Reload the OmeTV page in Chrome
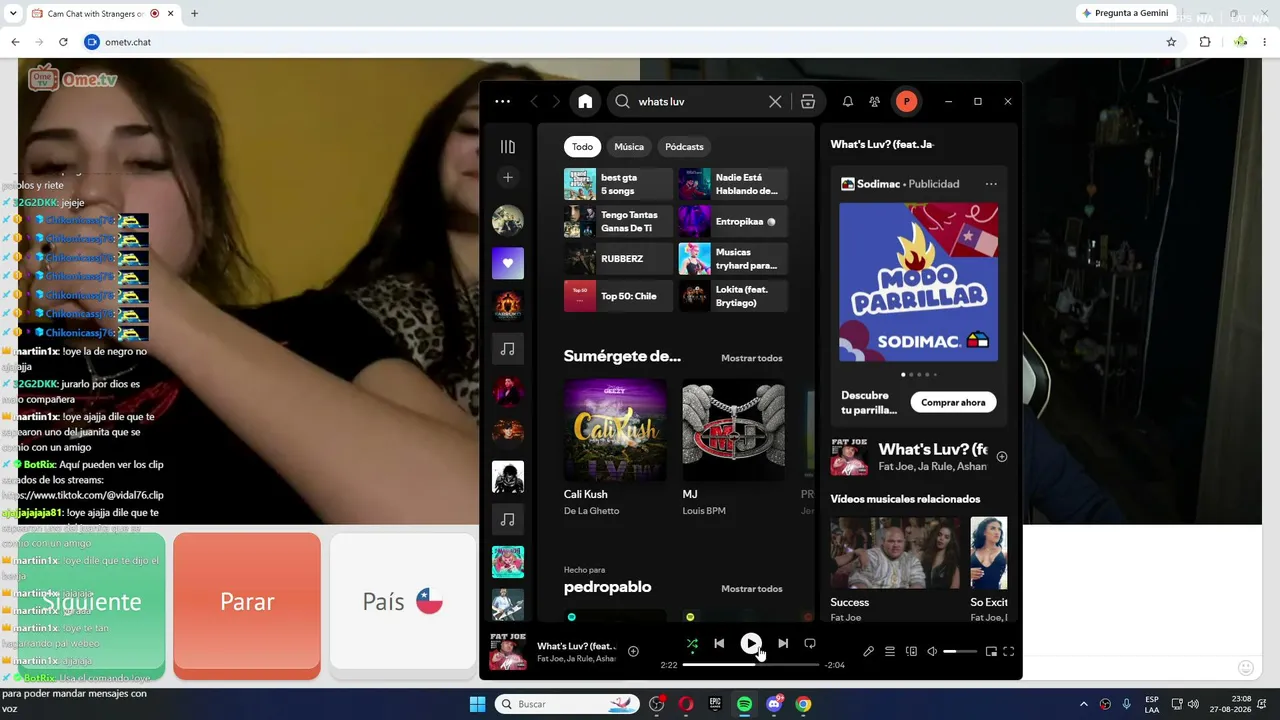 (x=63, y=42)
